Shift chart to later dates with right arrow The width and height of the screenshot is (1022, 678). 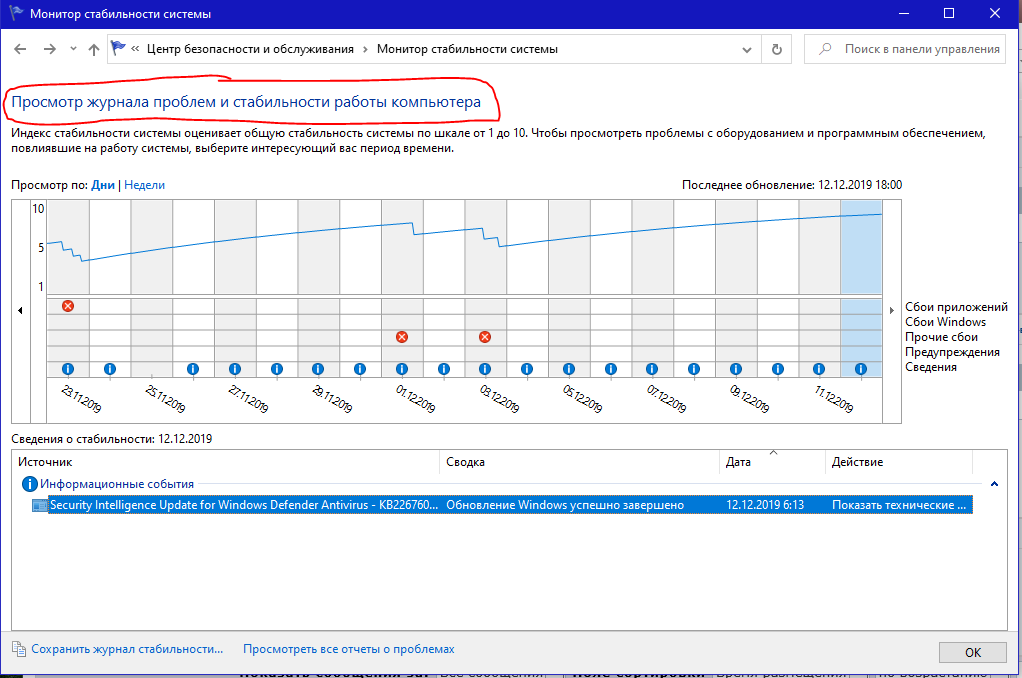(x=892, y=310)
